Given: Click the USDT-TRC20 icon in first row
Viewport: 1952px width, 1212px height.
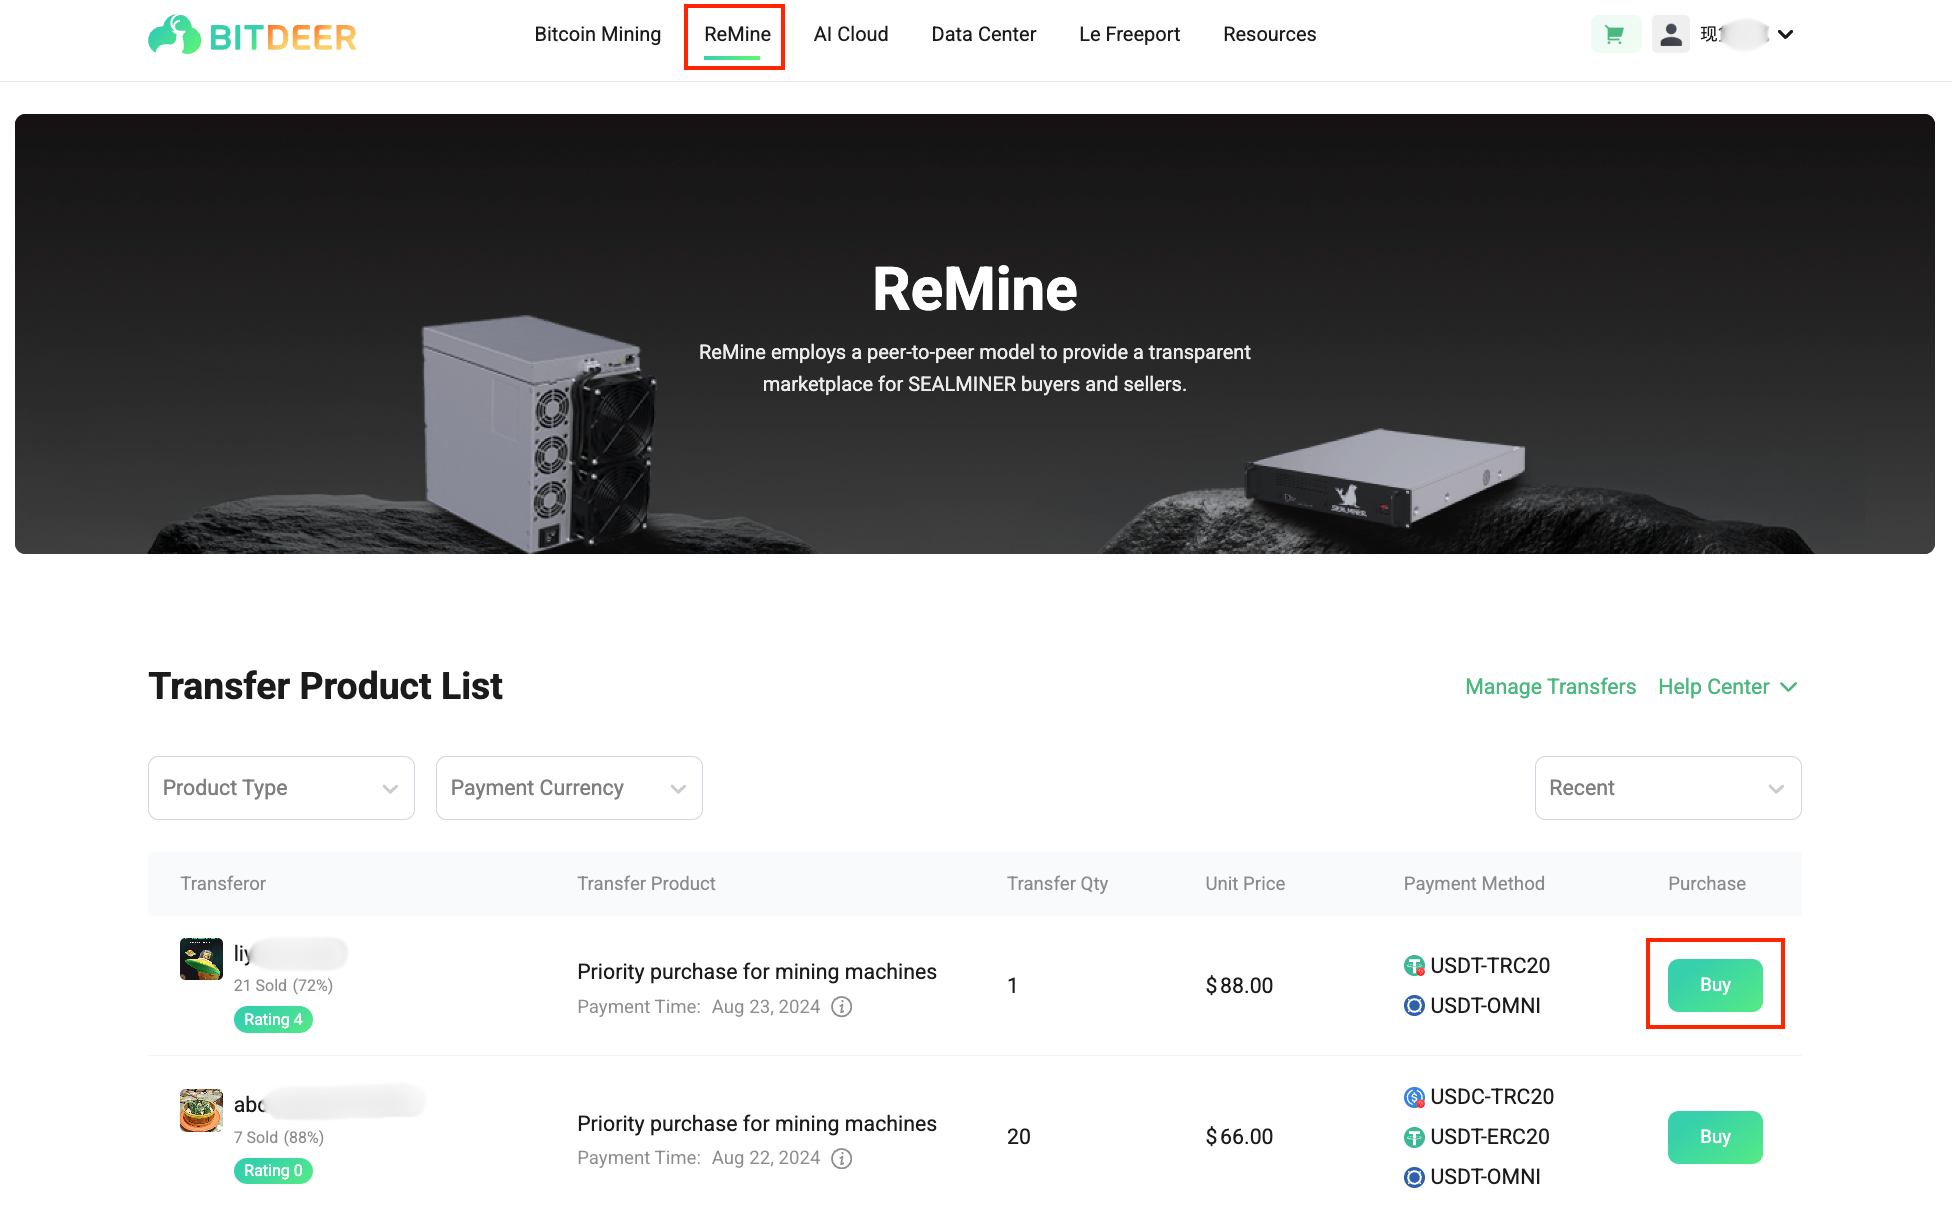Looking at the screenshot, I should point(1414,966).
